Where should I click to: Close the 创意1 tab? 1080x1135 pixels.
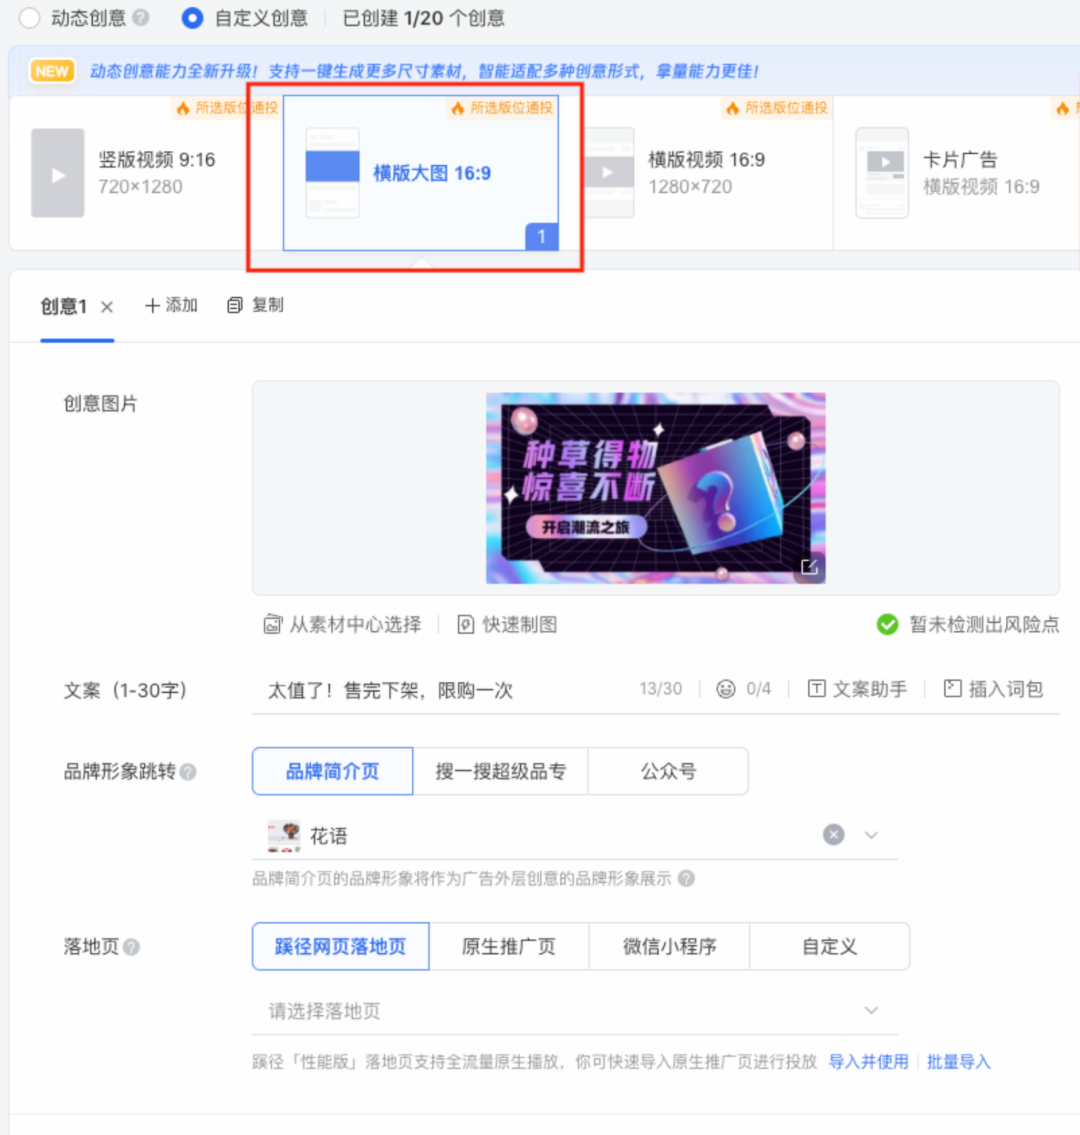[107, 307]
